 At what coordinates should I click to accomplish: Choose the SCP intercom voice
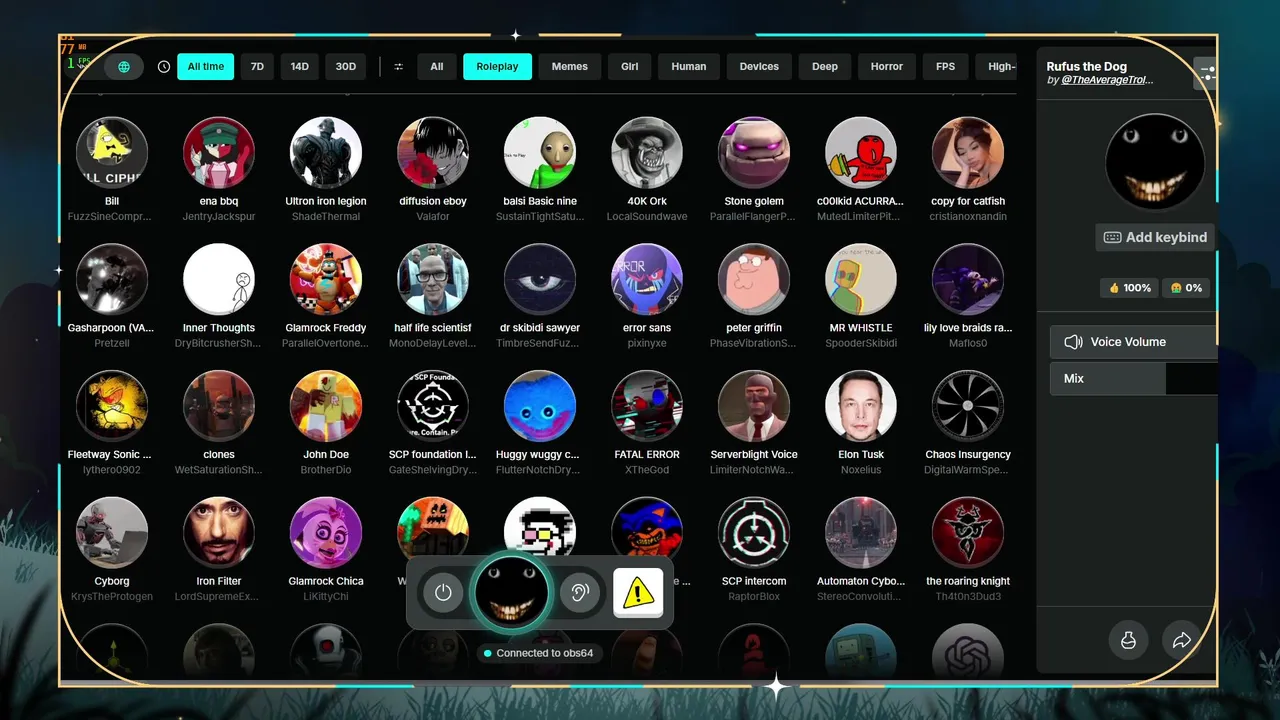(754, 533)
